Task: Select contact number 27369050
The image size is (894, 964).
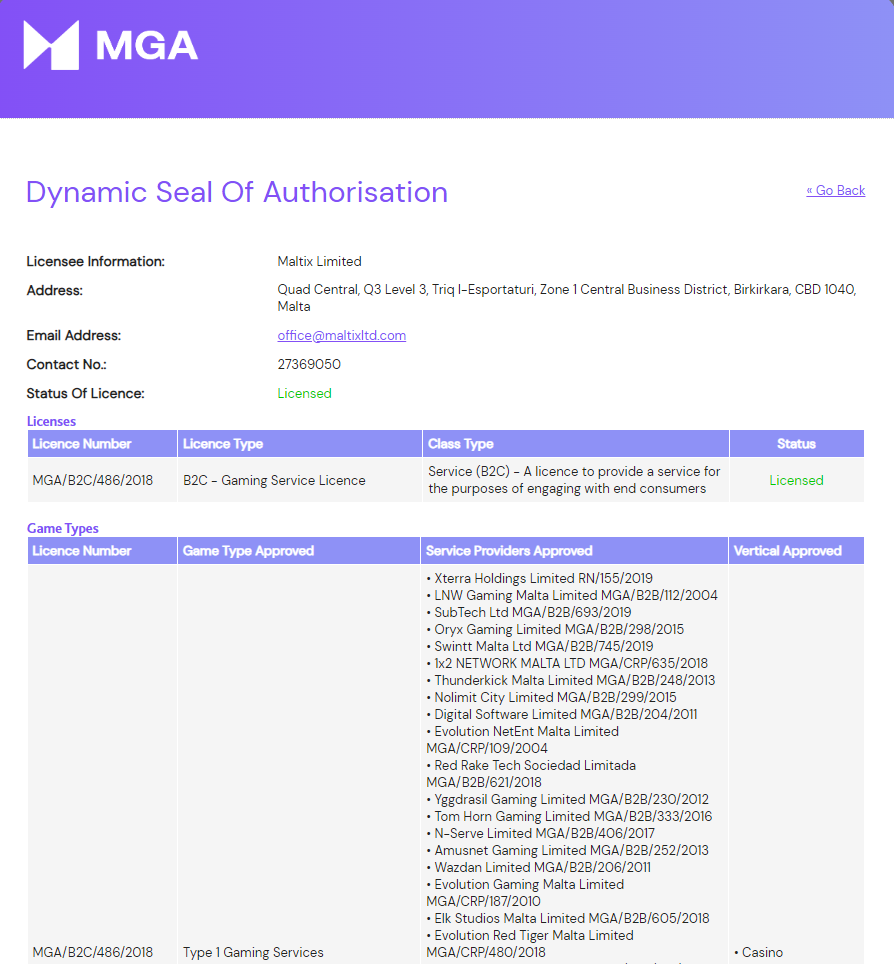Action: click(309, 365)
